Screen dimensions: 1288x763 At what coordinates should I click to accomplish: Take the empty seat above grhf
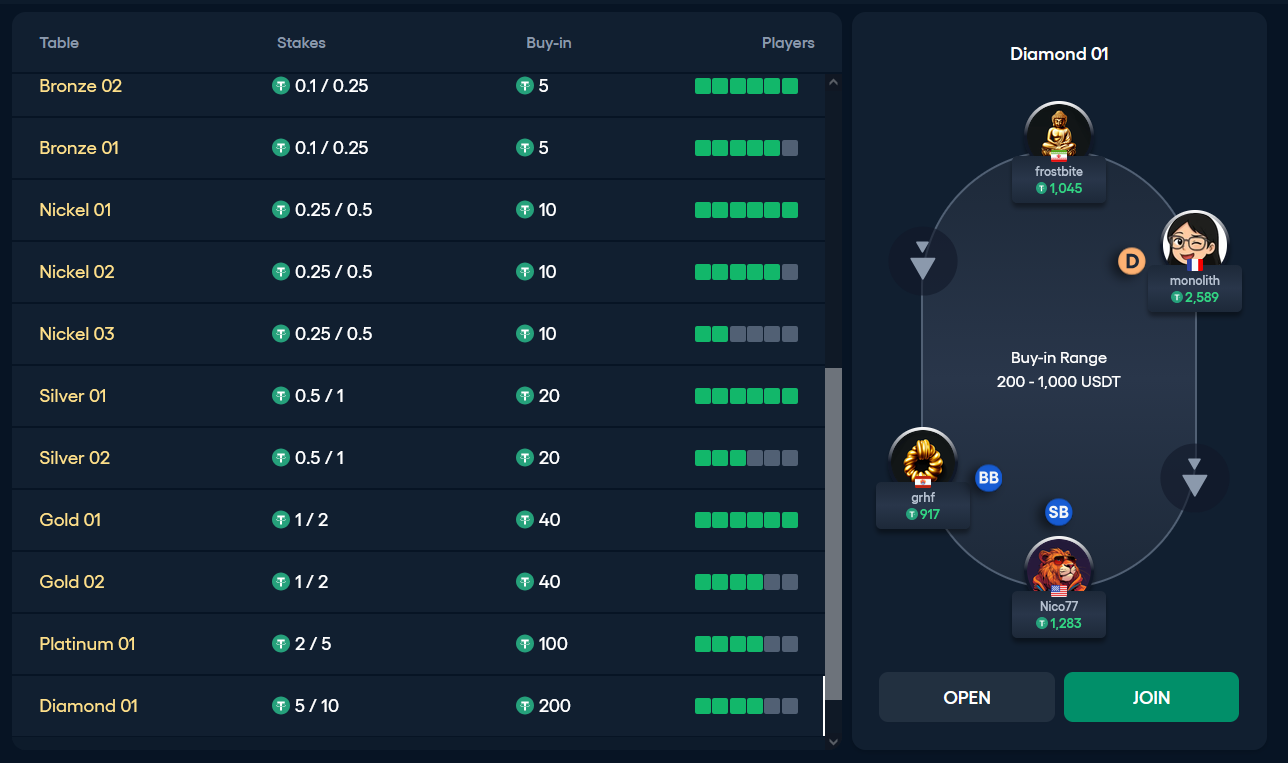(923, 261)
